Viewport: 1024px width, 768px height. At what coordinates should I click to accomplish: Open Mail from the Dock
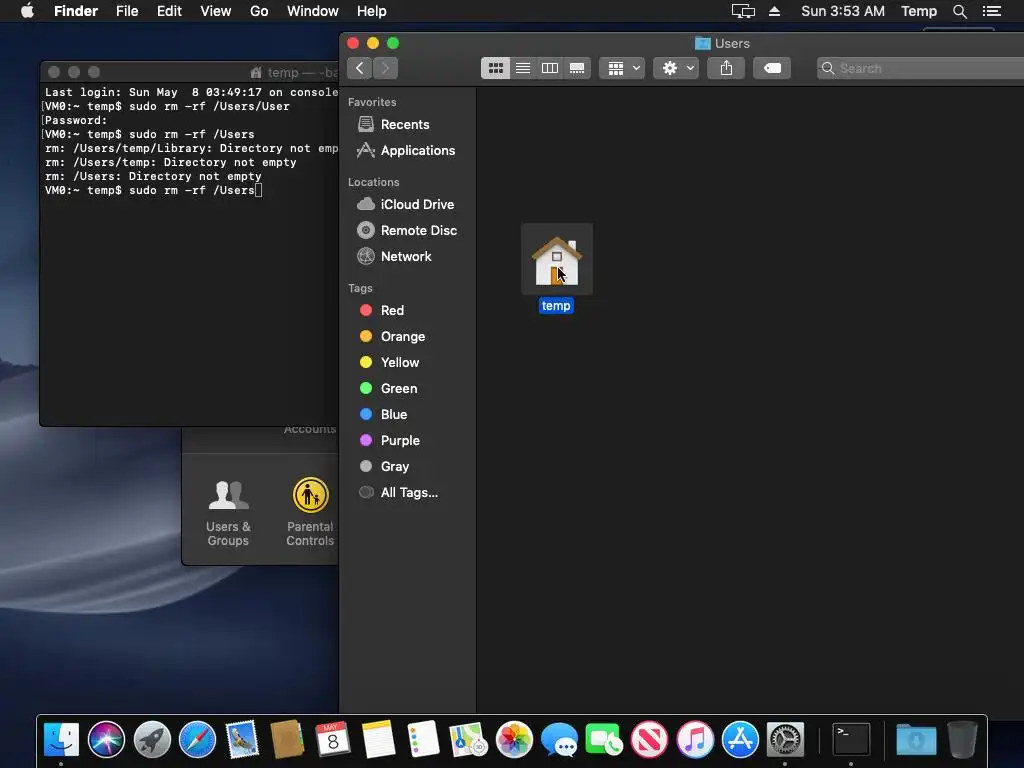pos(242,740)
